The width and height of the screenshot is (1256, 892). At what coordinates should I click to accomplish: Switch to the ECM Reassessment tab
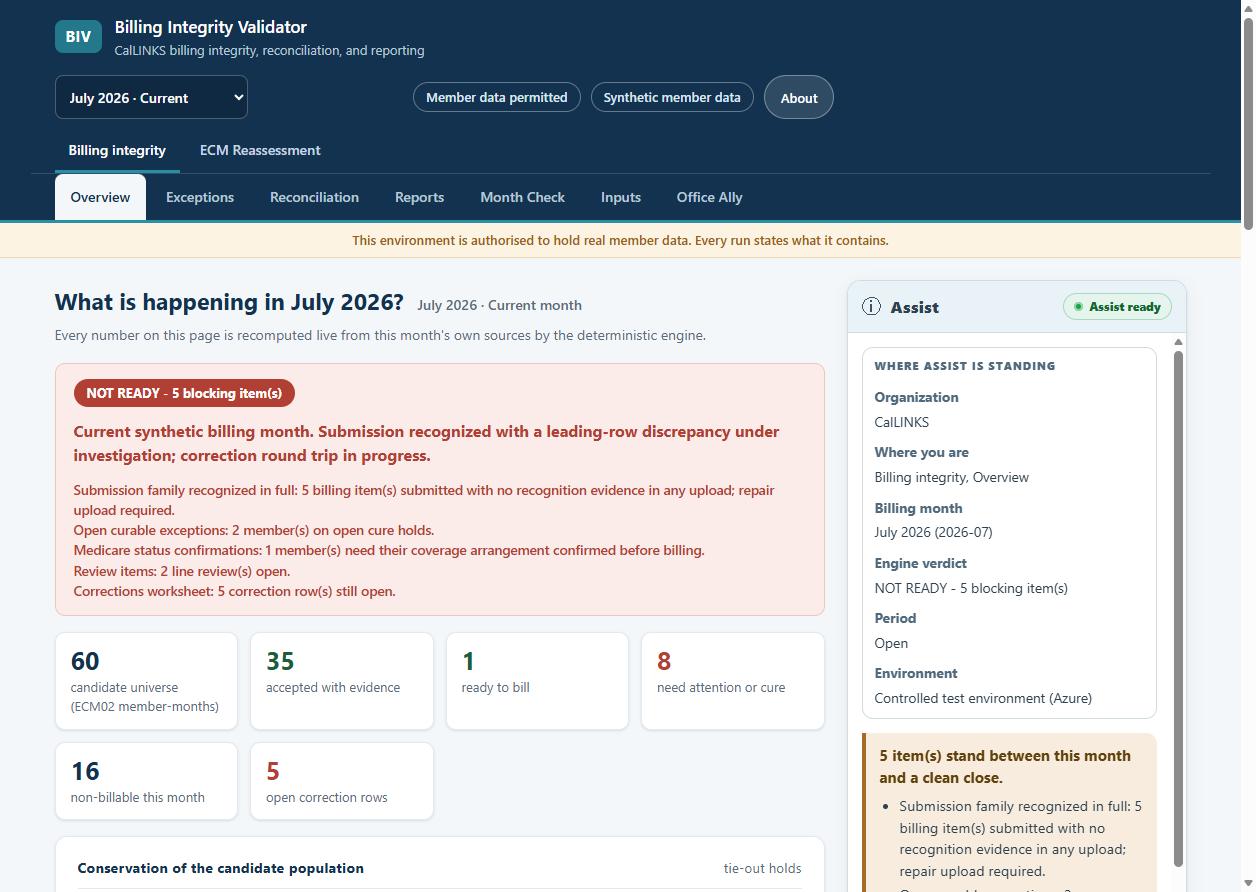point(260,150)
